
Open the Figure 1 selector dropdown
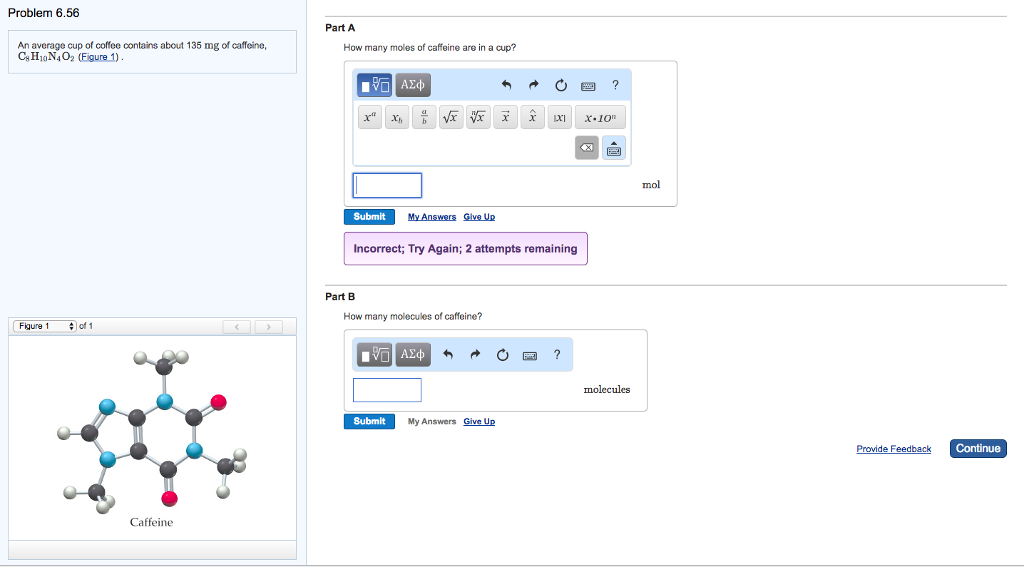coord(45,326)
